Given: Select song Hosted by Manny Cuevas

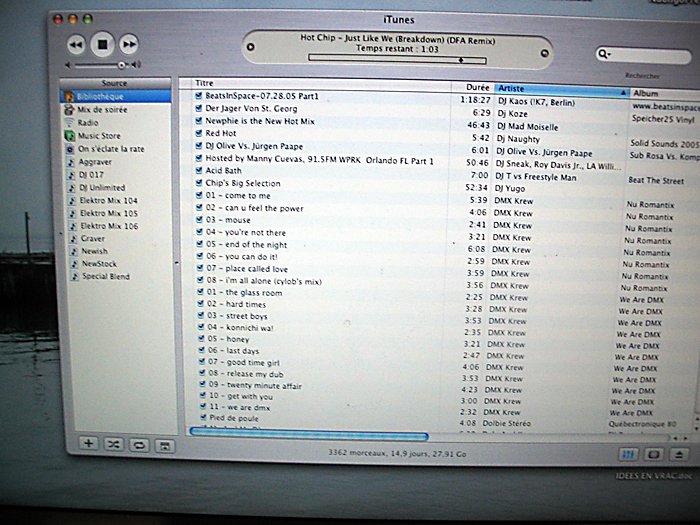Looking at the screenshot, I should click(319, 159).
